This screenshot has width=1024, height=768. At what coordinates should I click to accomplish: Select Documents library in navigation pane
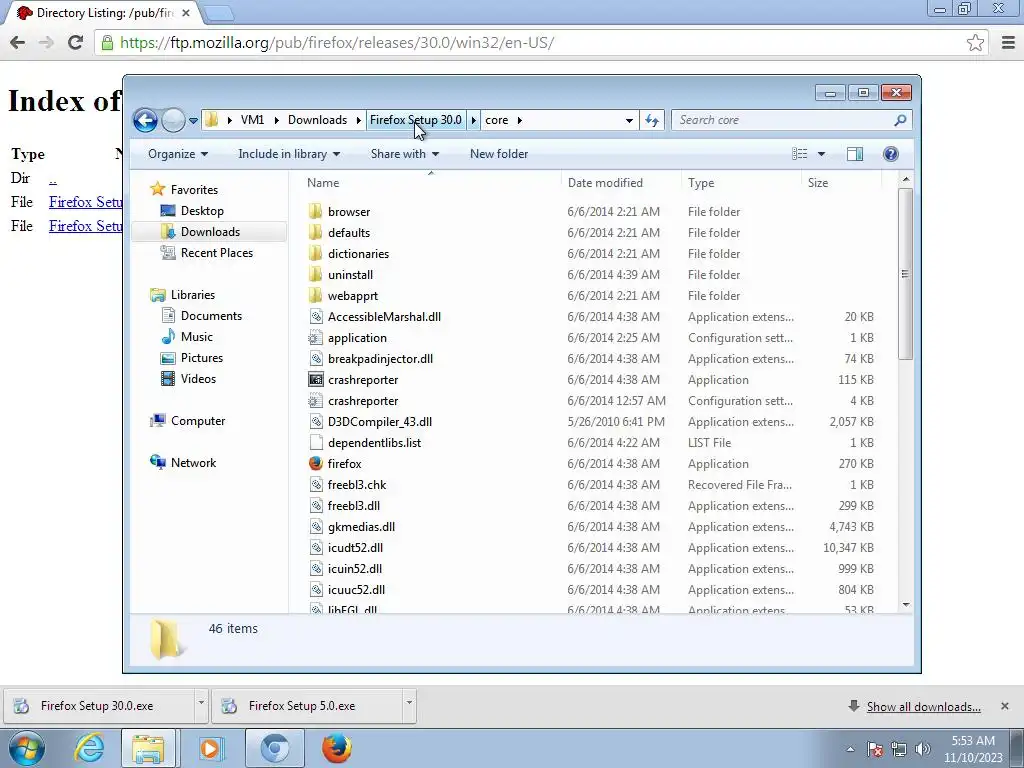[x=211, y=316]
